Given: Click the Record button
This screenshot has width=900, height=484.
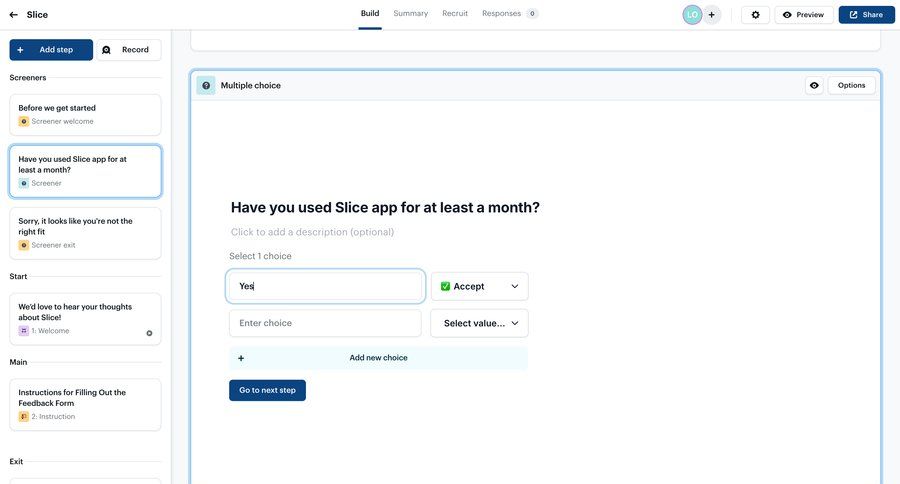Looking at the screenshot, I should click(x=129, y=50).
